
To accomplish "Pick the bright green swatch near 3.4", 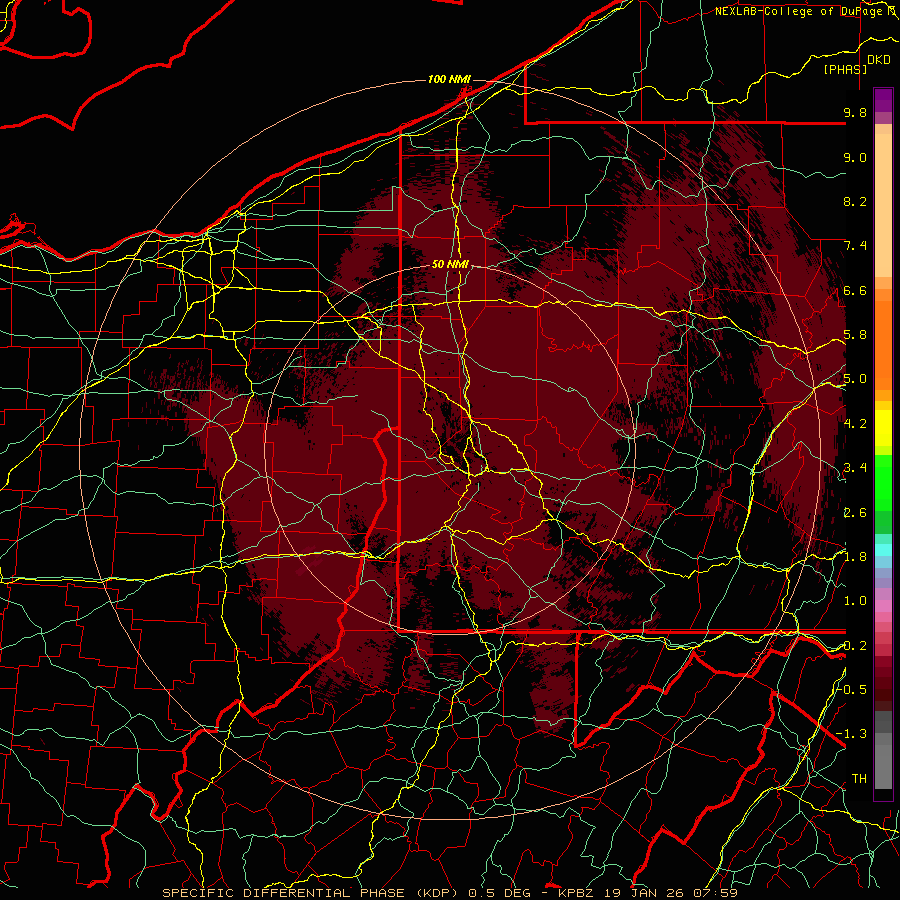I will coord(883,483).
